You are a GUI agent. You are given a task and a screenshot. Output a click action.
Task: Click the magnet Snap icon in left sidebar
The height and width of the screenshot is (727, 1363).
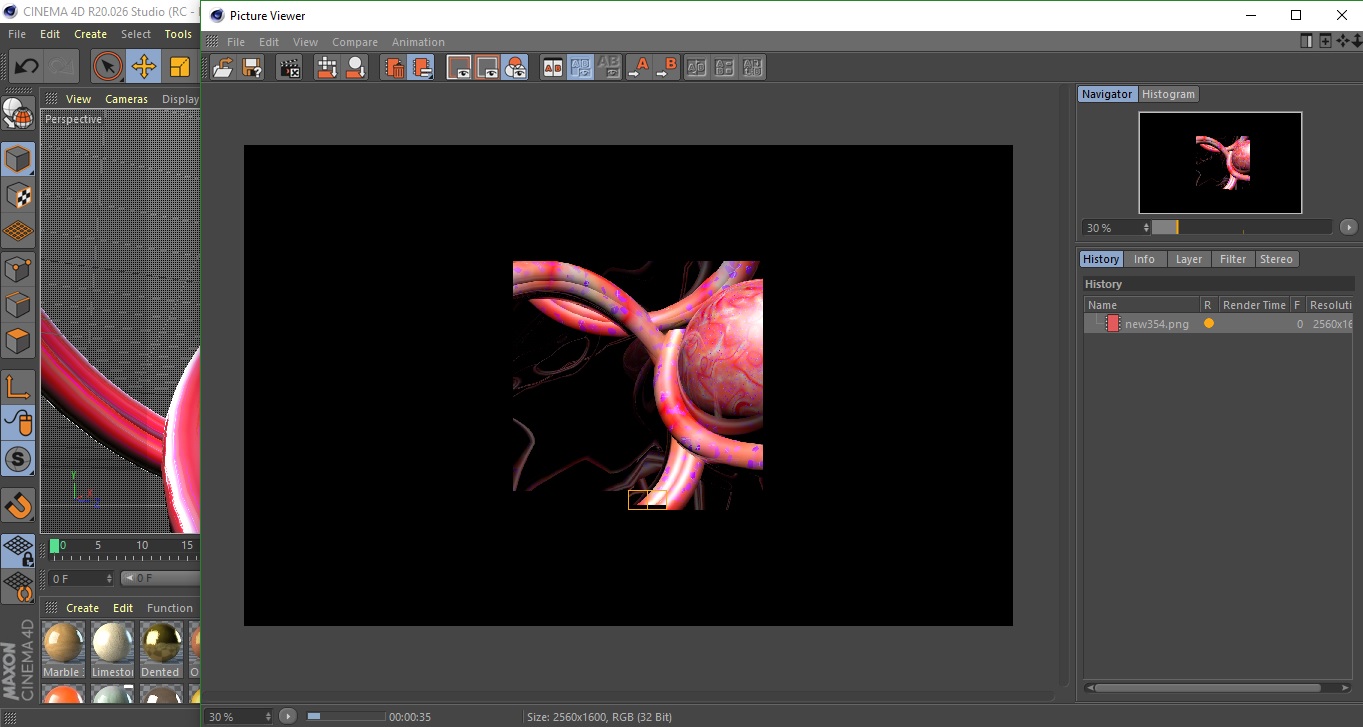pyautogui.click(x=18, y=504)
